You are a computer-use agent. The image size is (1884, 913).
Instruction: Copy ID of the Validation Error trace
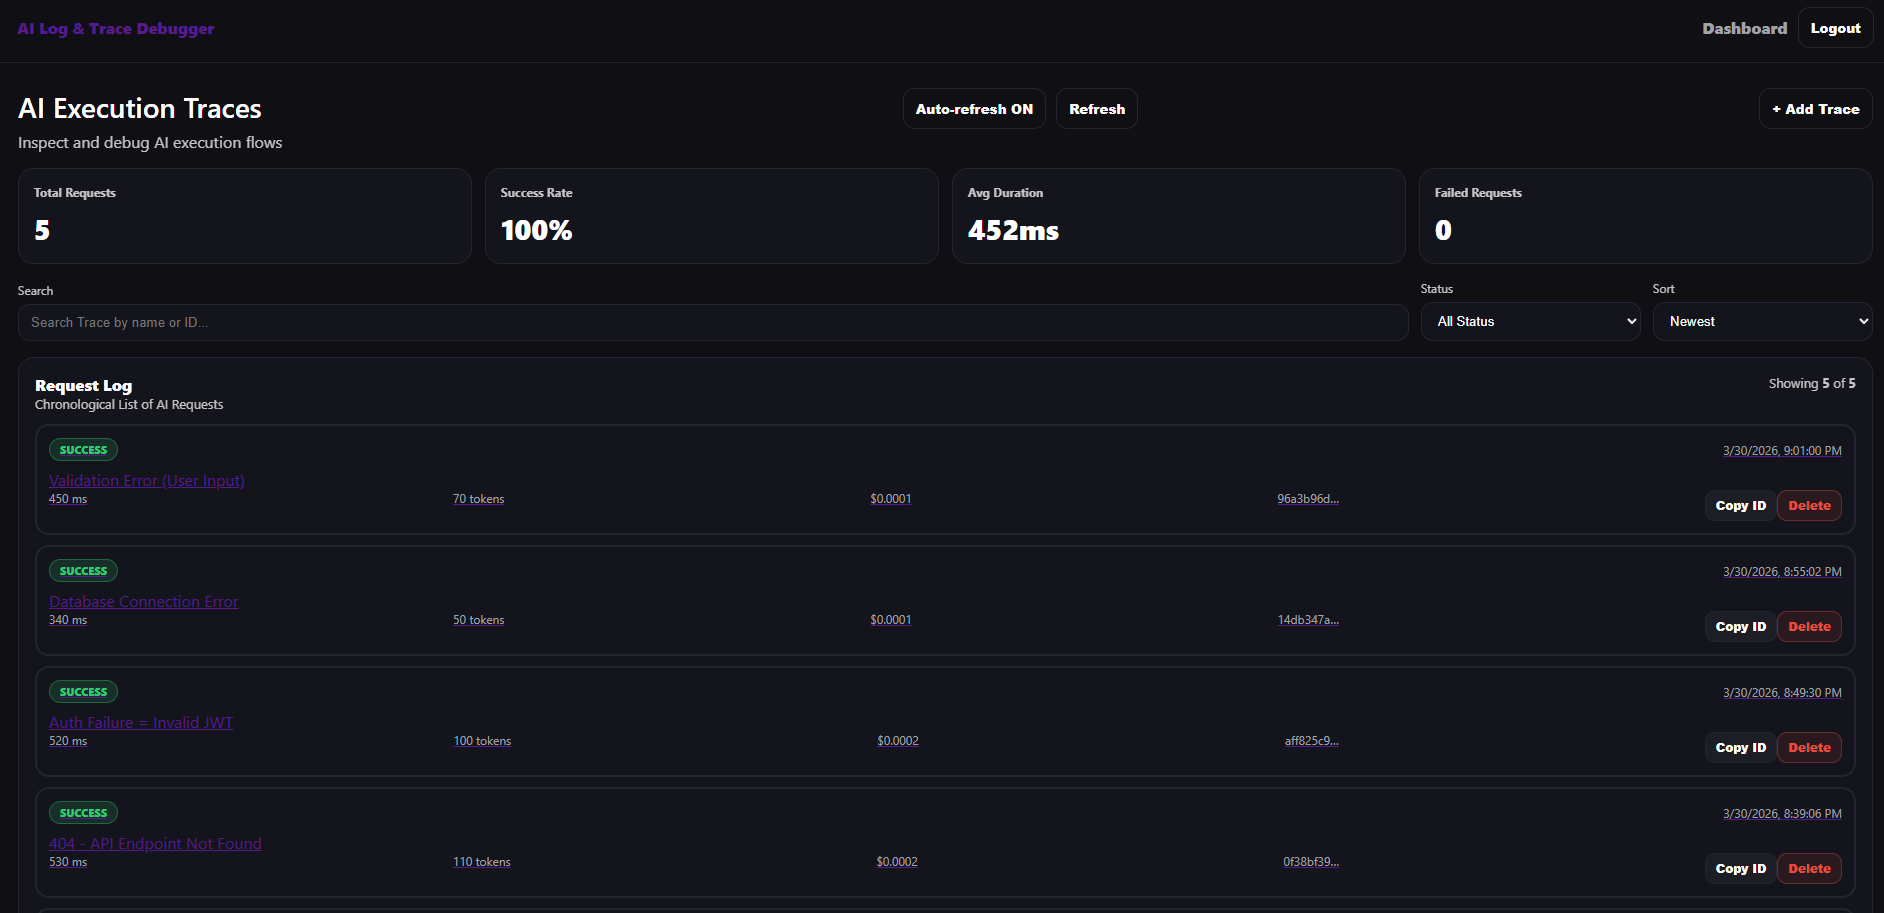1740,506
